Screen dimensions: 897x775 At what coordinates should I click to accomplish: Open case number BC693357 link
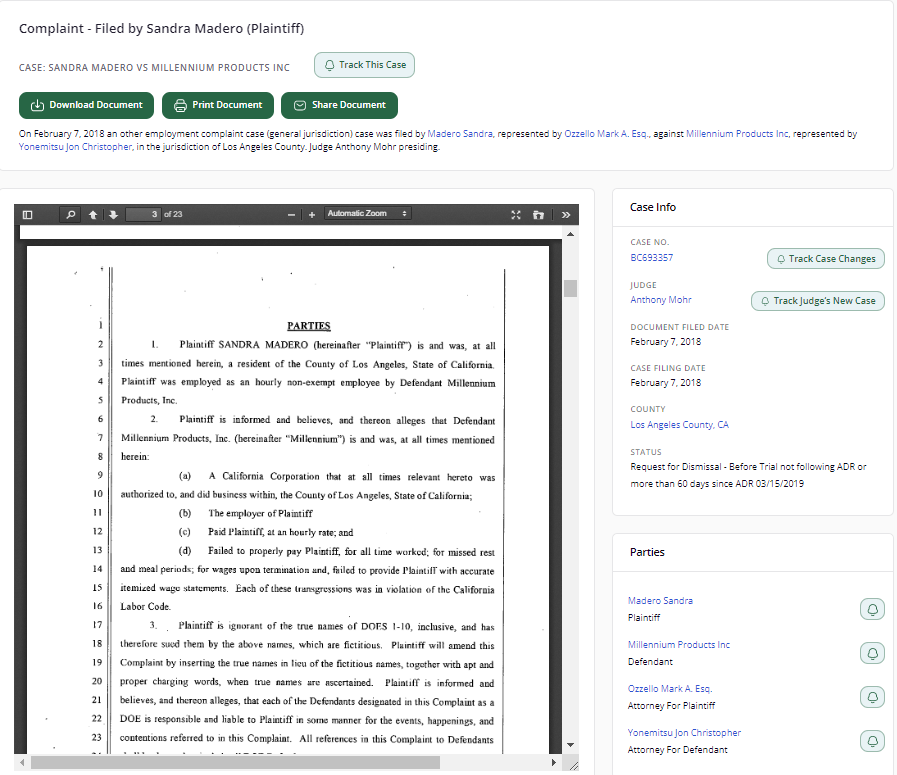[652, 257]
